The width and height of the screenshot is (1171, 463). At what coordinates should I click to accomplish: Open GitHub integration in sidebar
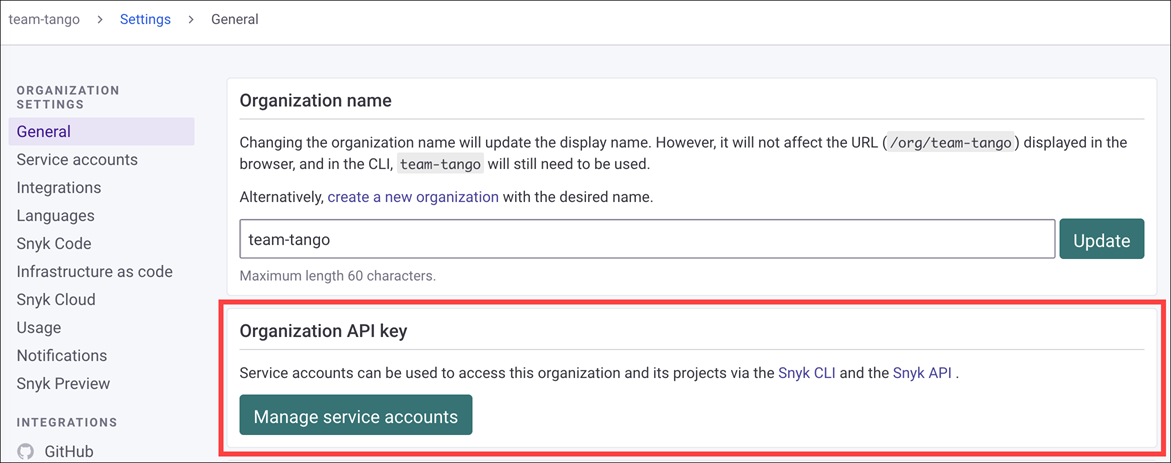(x=55, y=452)
